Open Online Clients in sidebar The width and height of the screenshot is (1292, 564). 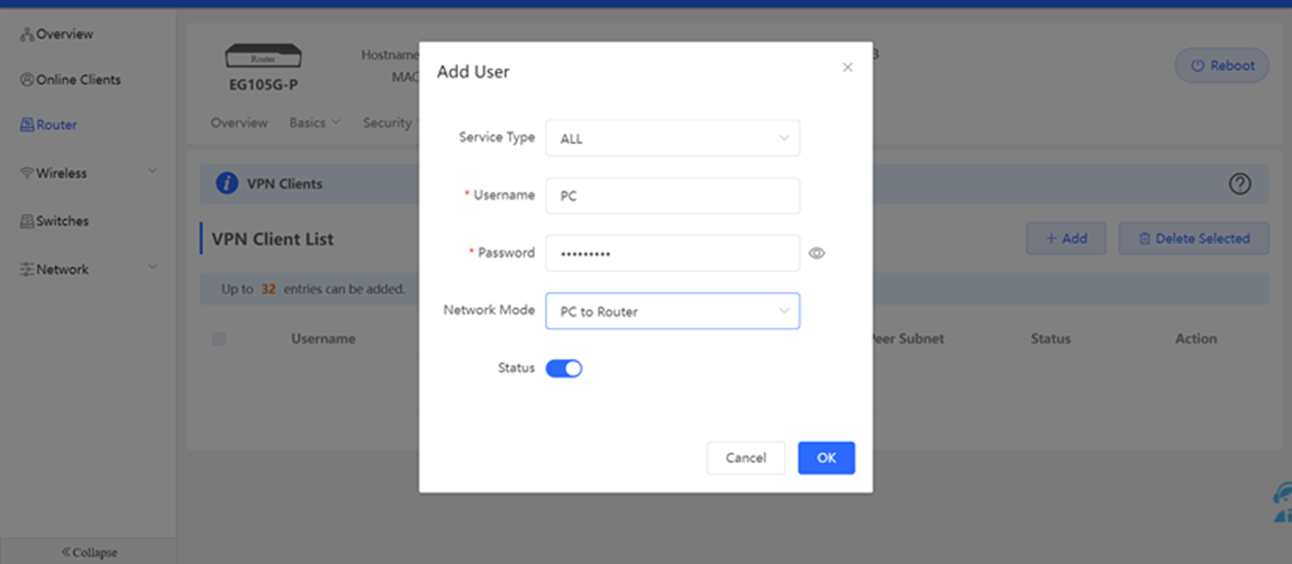(70, 80)
